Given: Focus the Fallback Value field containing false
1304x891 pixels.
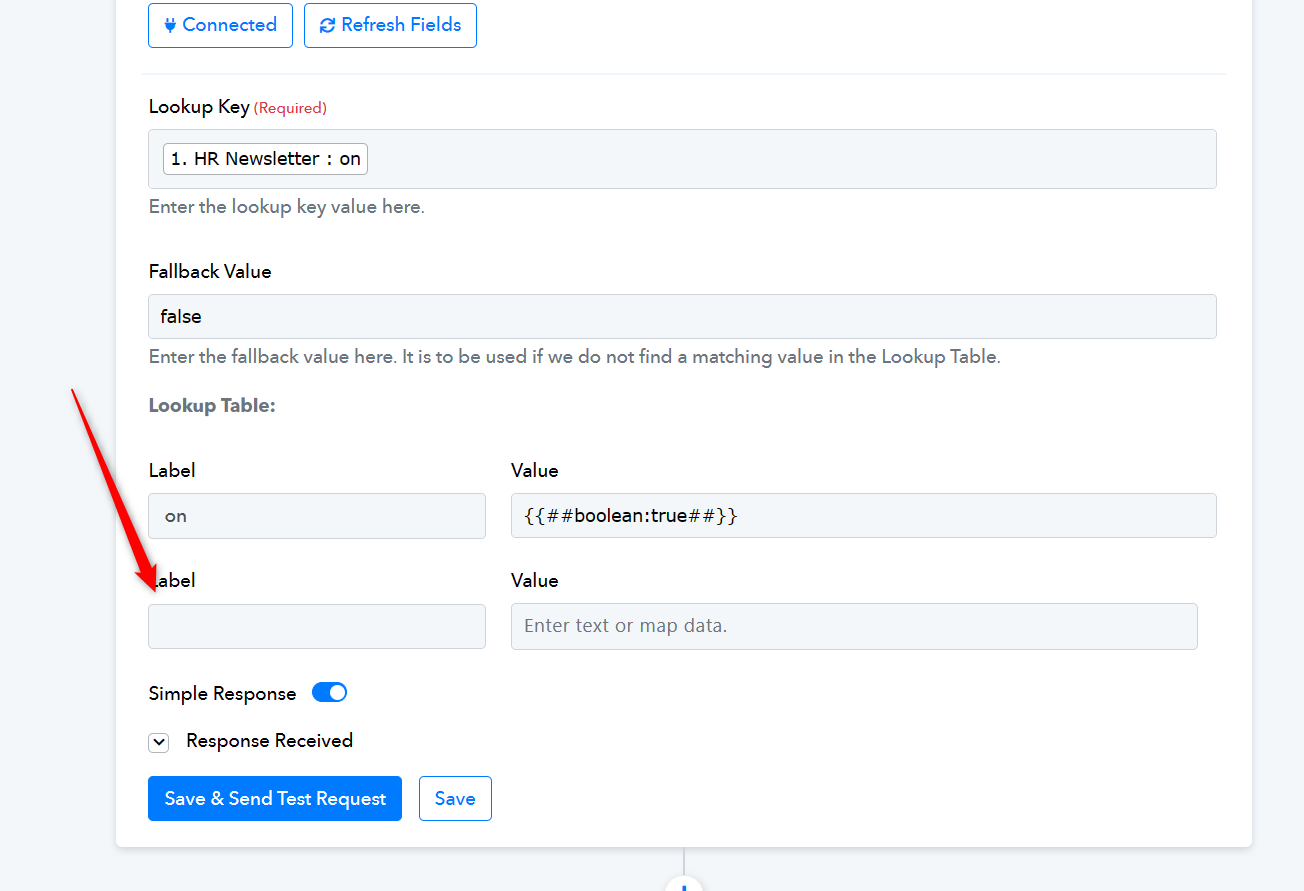Looking at the screenshot, I should pos(682,316).
